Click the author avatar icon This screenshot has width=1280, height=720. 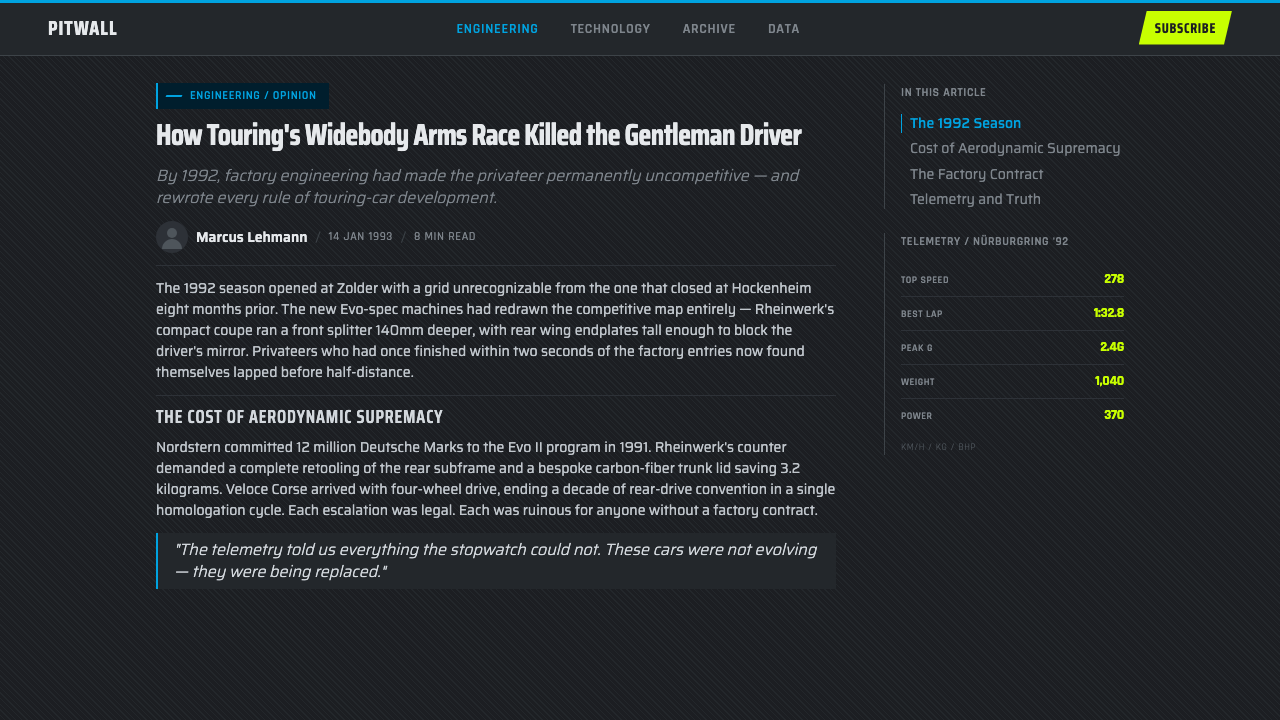(x=172, y=237)
